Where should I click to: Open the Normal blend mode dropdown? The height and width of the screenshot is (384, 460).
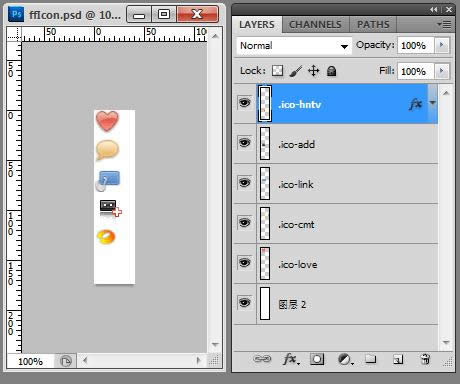point(294,46)
